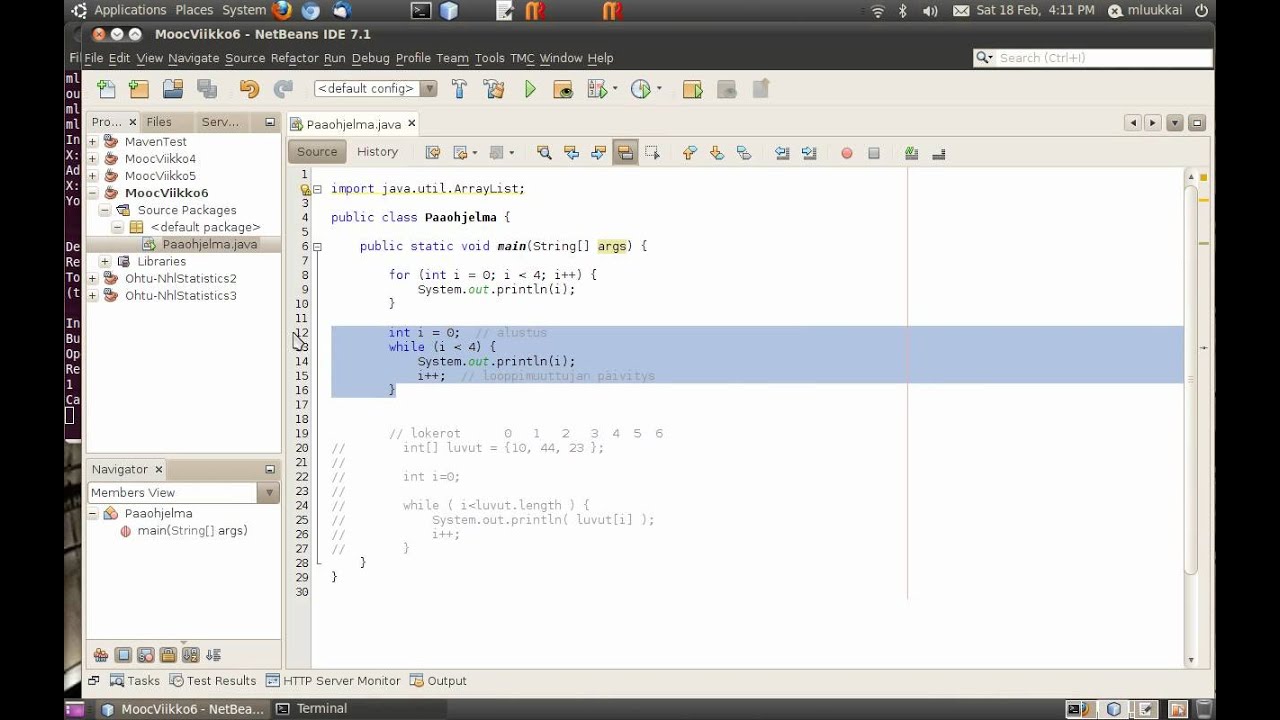
Task: Expand the Libraries node
Action: click(105, 261)
